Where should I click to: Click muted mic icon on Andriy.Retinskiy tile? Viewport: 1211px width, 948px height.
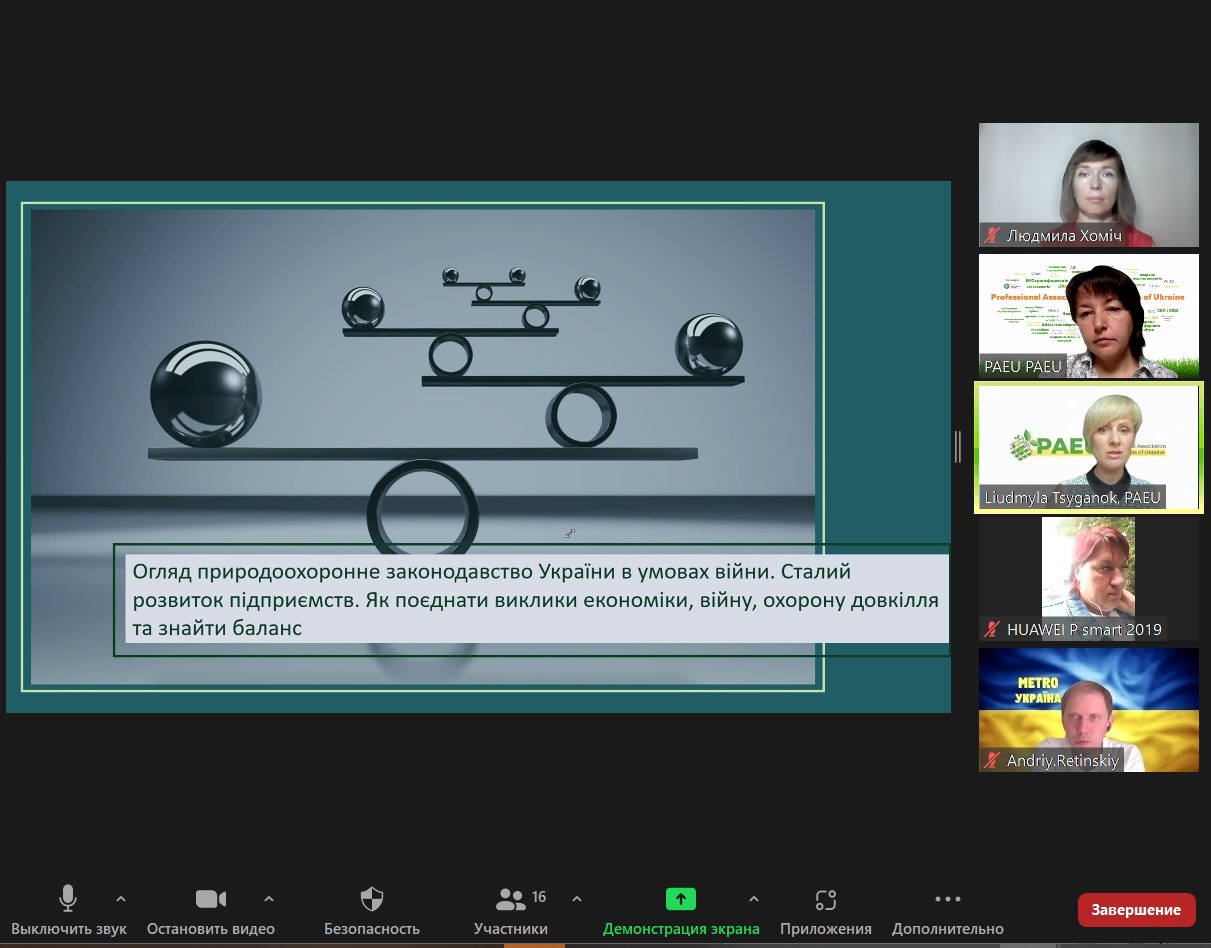(x=992, y=761)
